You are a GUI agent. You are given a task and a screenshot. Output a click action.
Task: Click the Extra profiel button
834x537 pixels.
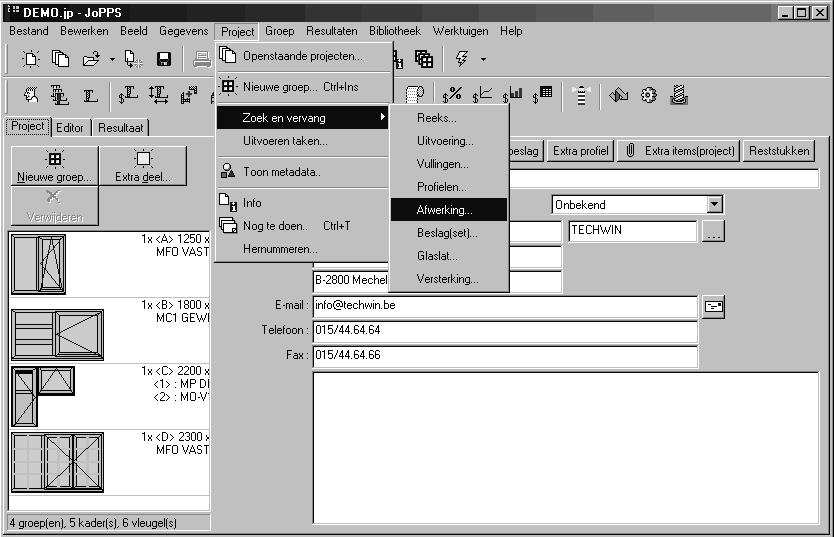click(580, 151)
